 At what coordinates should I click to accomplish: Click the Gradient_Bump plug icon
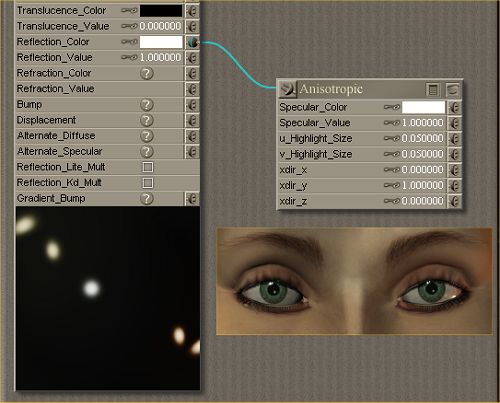pyautogui.click(x=192, y=199)
